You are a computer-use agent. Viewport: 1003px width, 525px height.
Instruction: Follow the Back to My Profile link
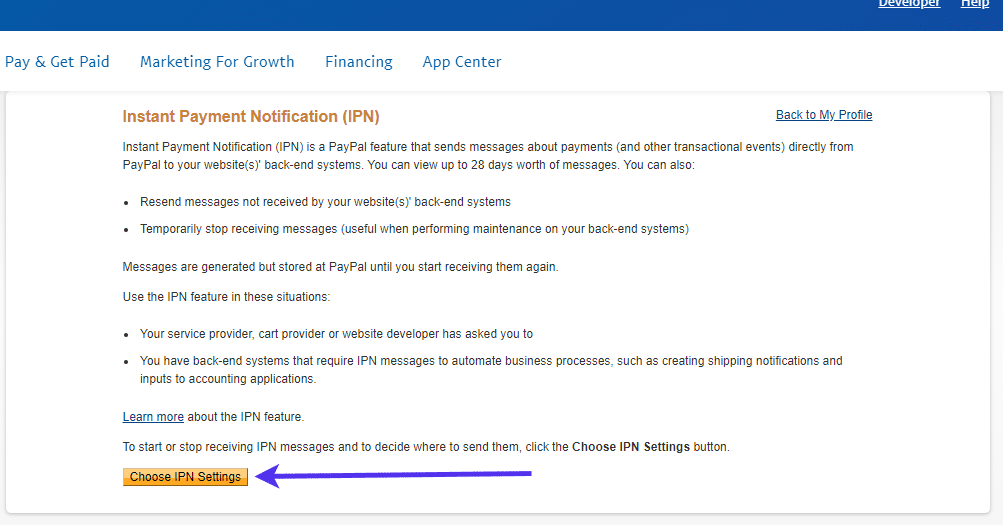(x=824, y=115)
